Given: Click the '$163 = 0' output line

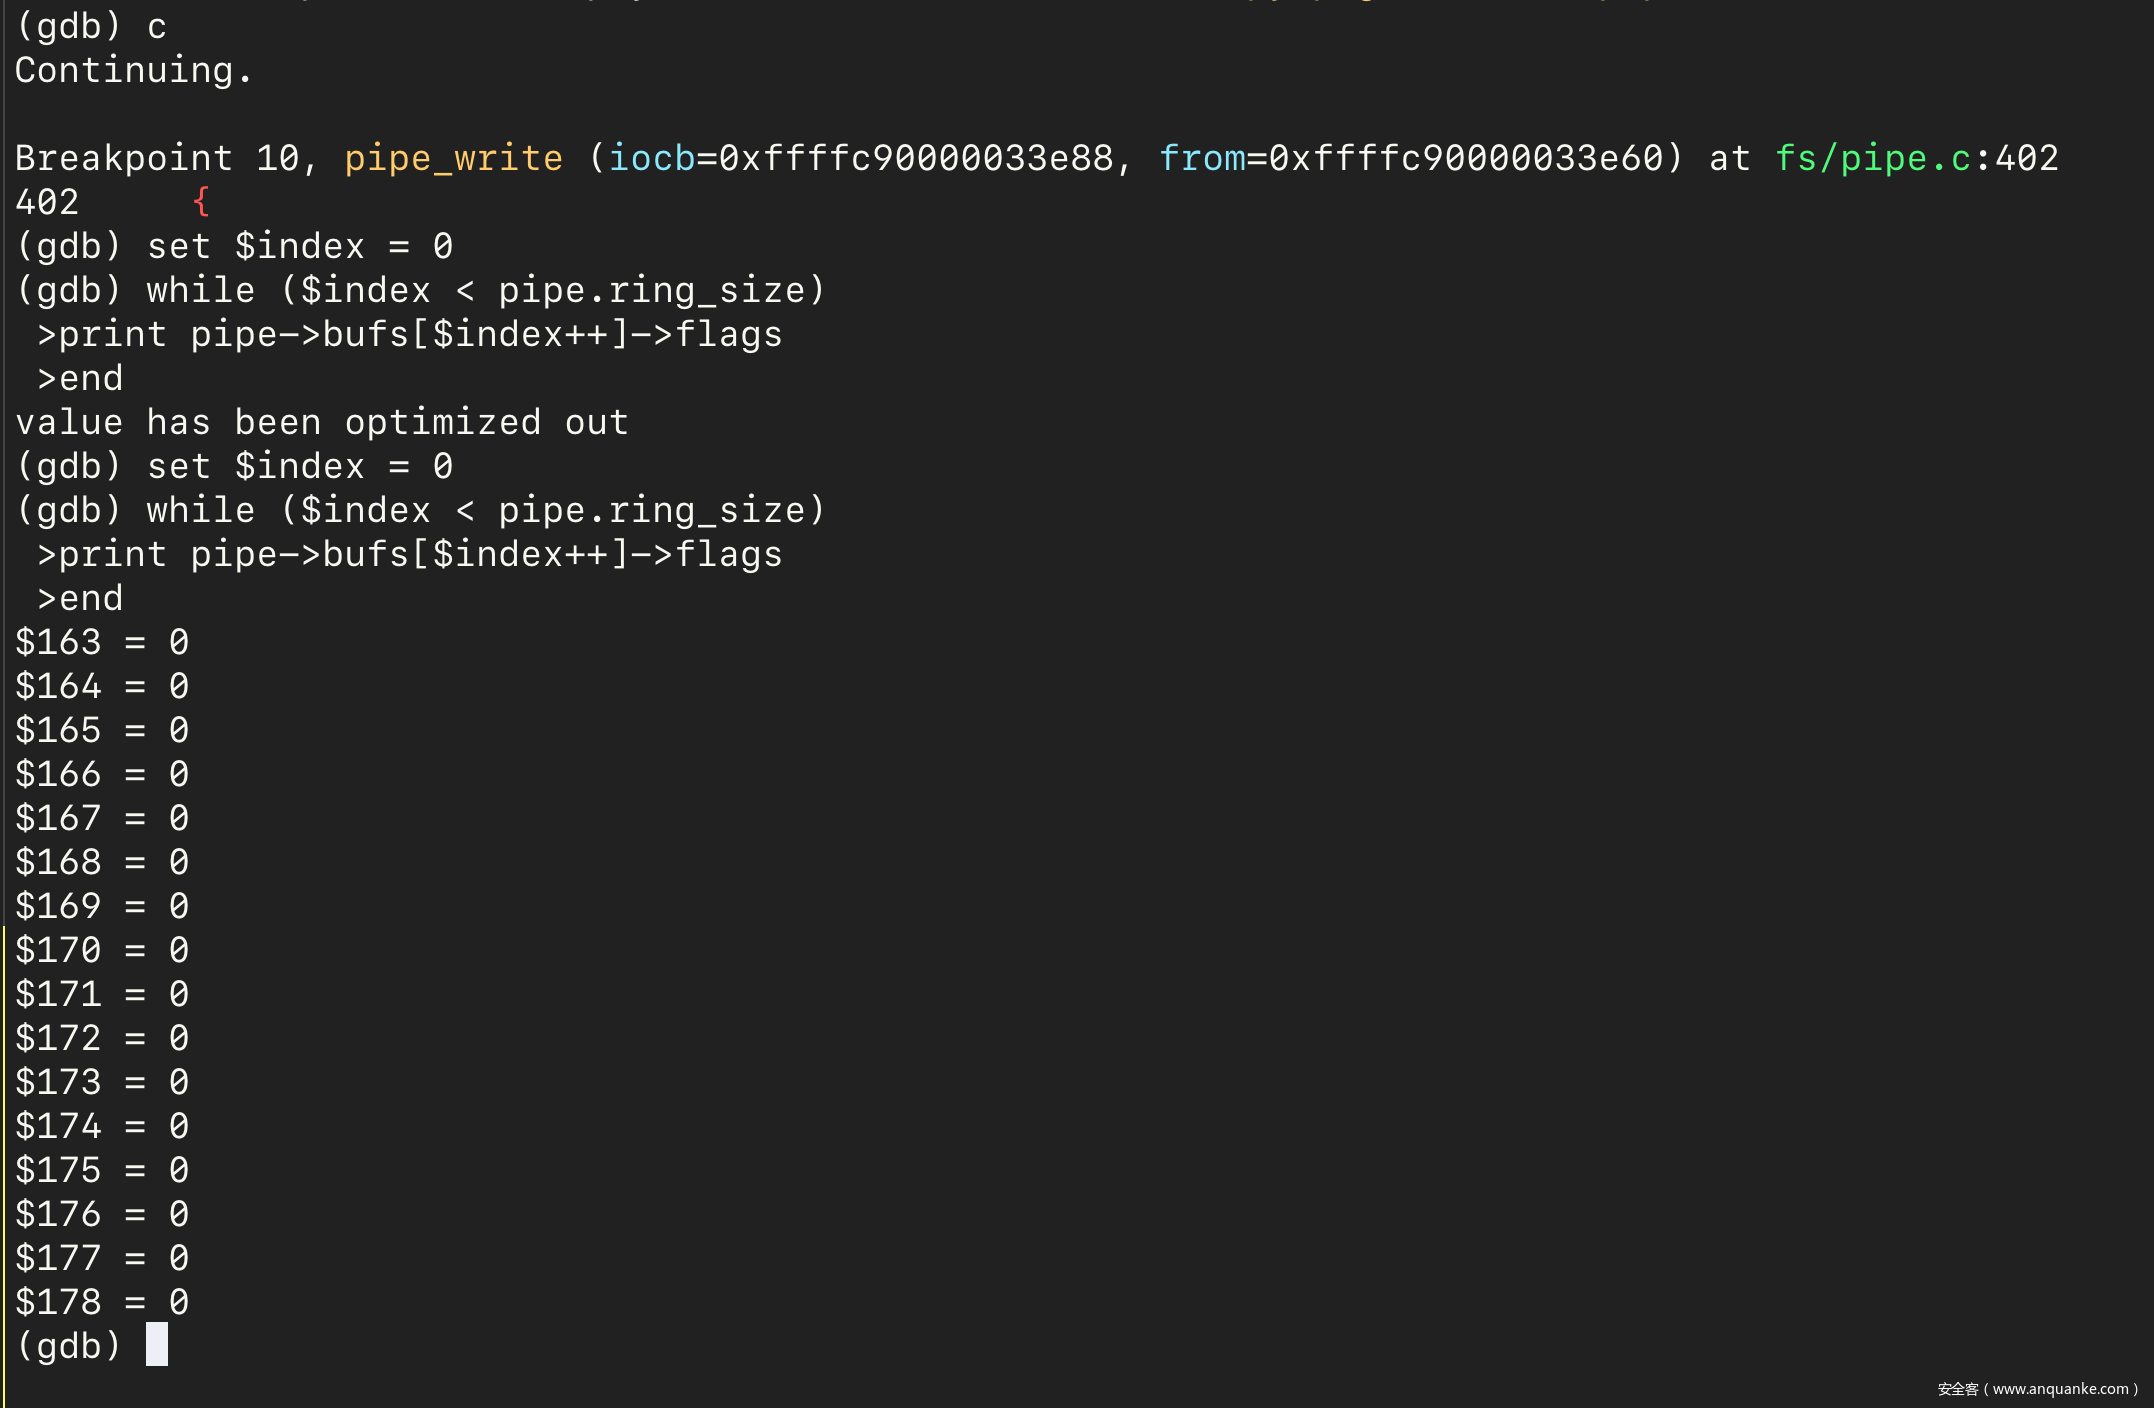Looking at the screenshot, I should coord(102,642).
